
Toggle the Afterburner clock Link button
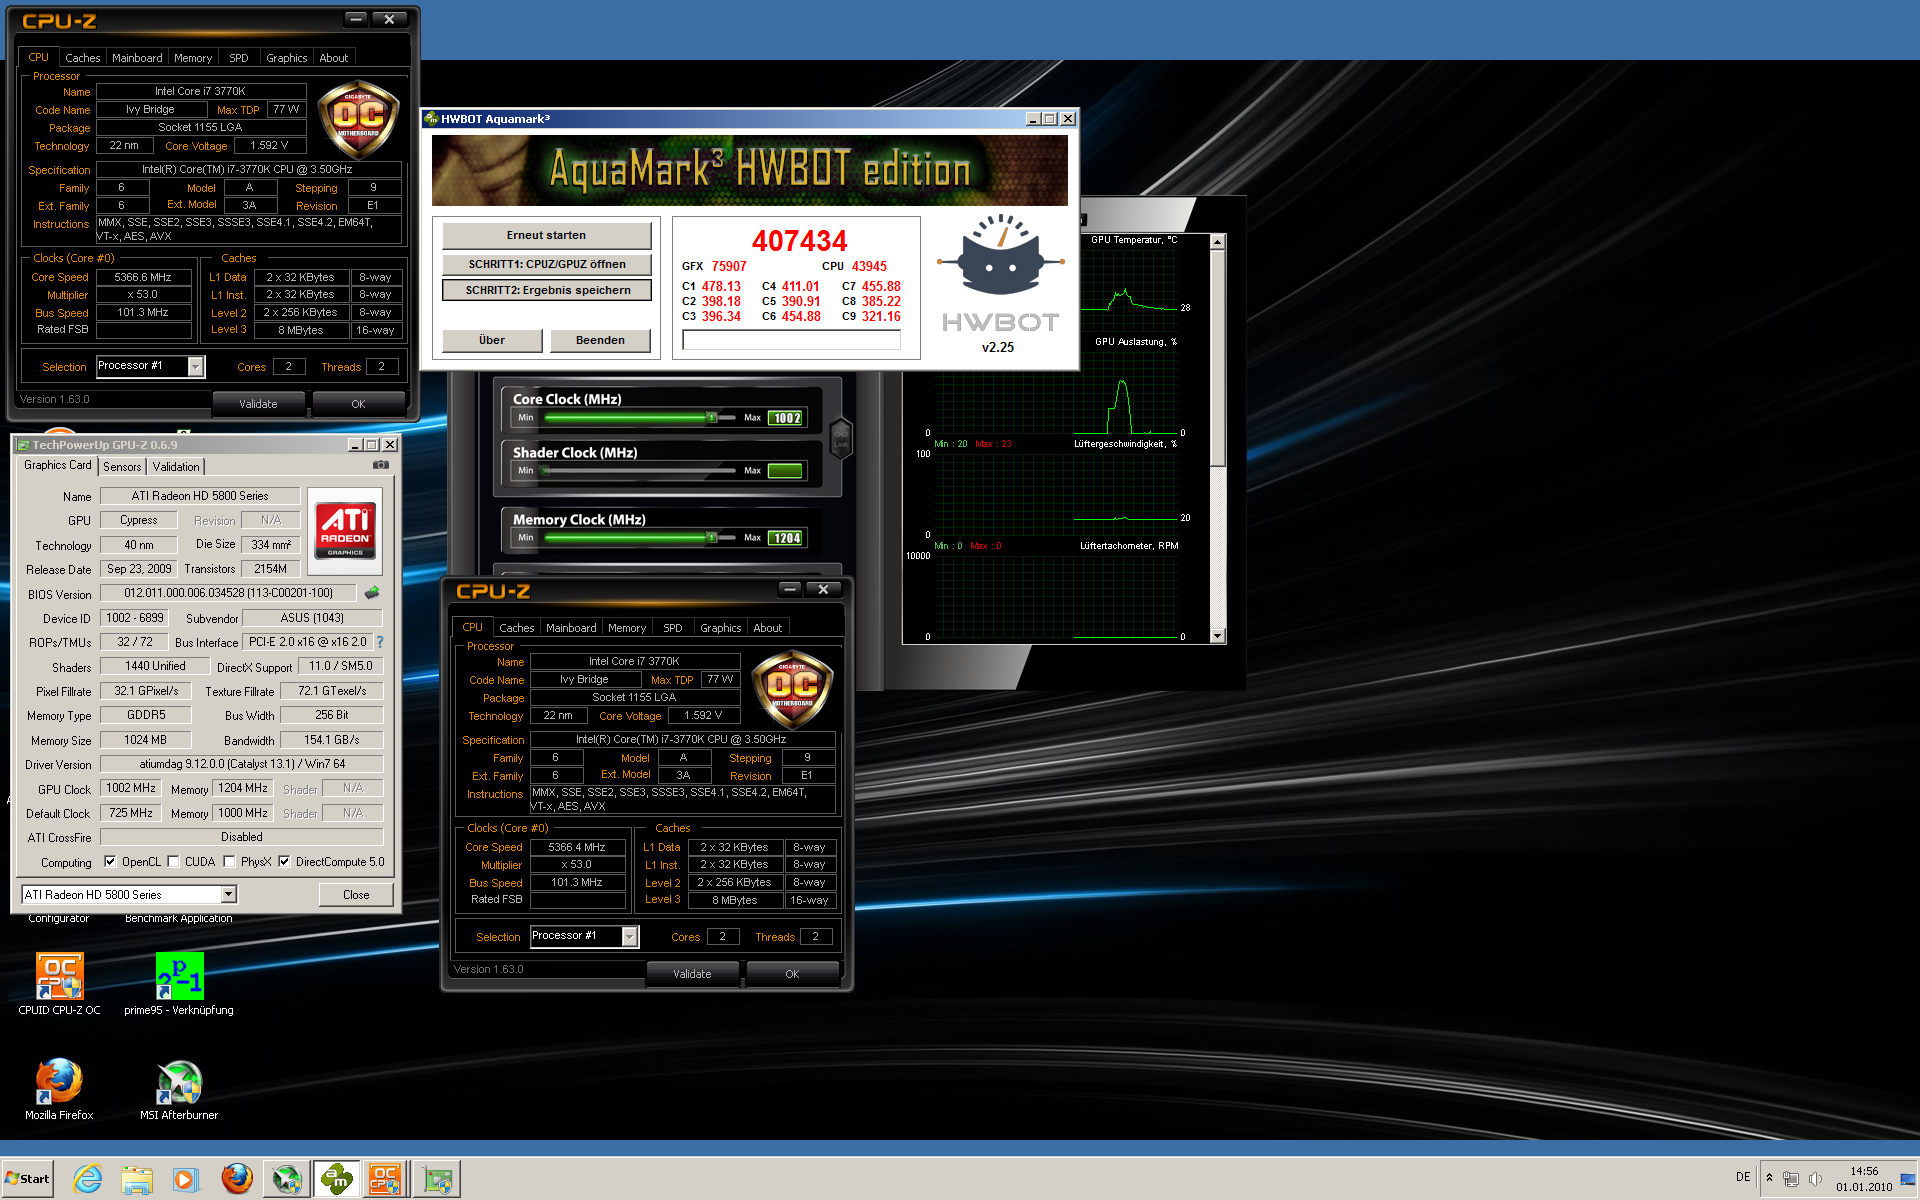pyautogui.click(x=841, y=438)
